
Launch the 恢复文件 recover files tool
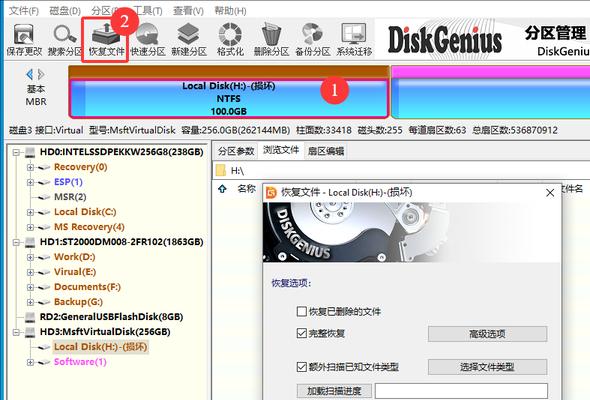[x=106, y=40]
